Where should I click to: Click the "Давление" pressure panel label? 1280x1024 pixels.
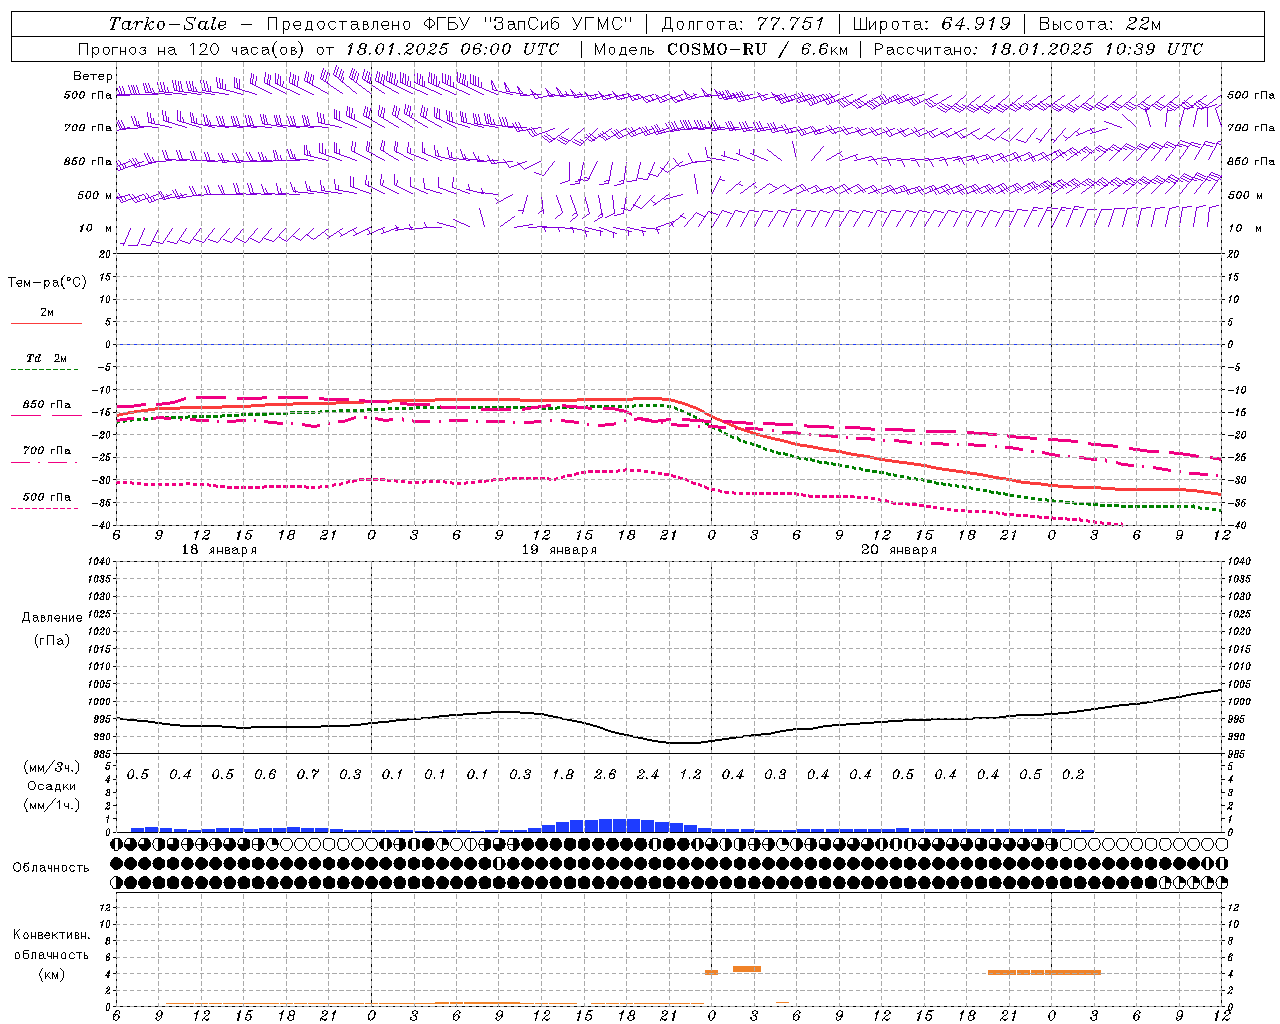point(51,618)
